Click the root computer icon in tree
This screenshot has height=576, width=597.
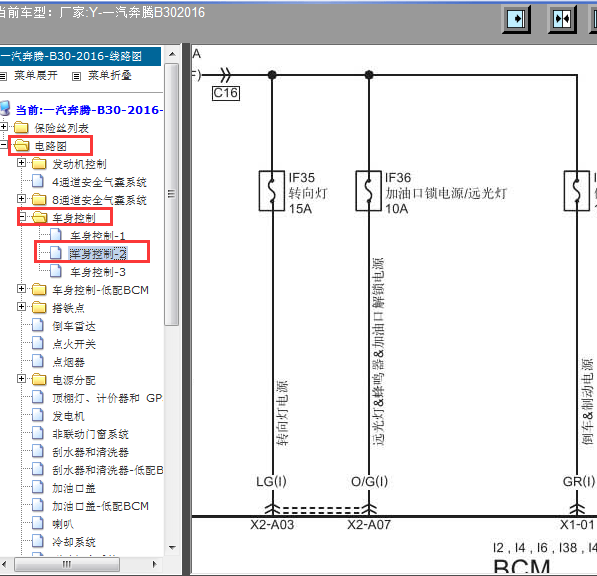tap(5, 108)
